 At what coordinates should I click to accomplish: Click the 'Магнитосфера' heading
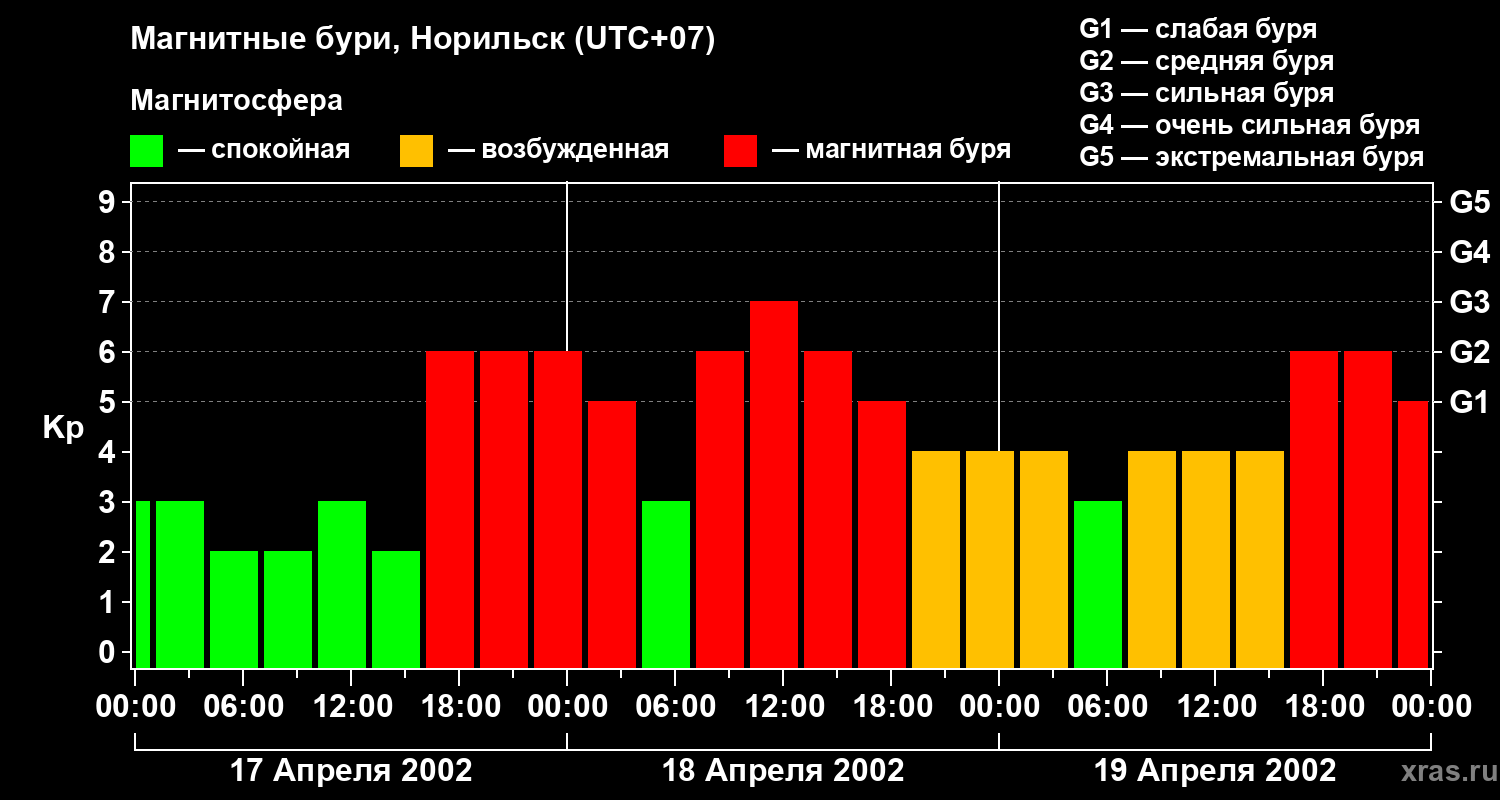(236, 101)
